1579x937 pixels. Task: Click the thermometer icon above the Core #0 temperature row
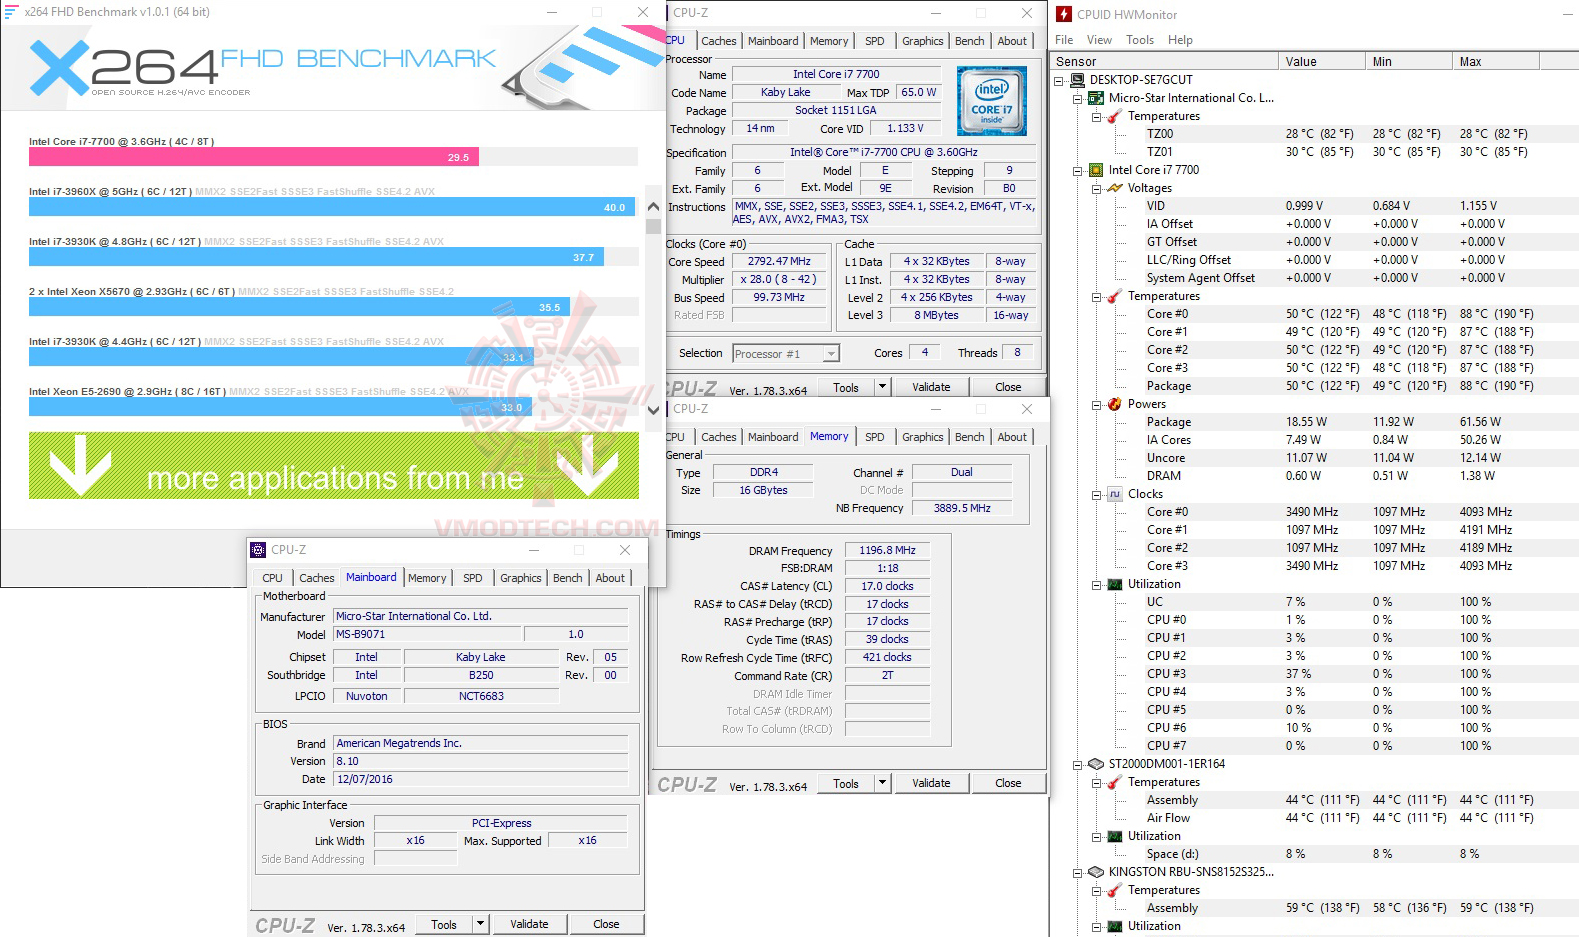pos(1114,296)
